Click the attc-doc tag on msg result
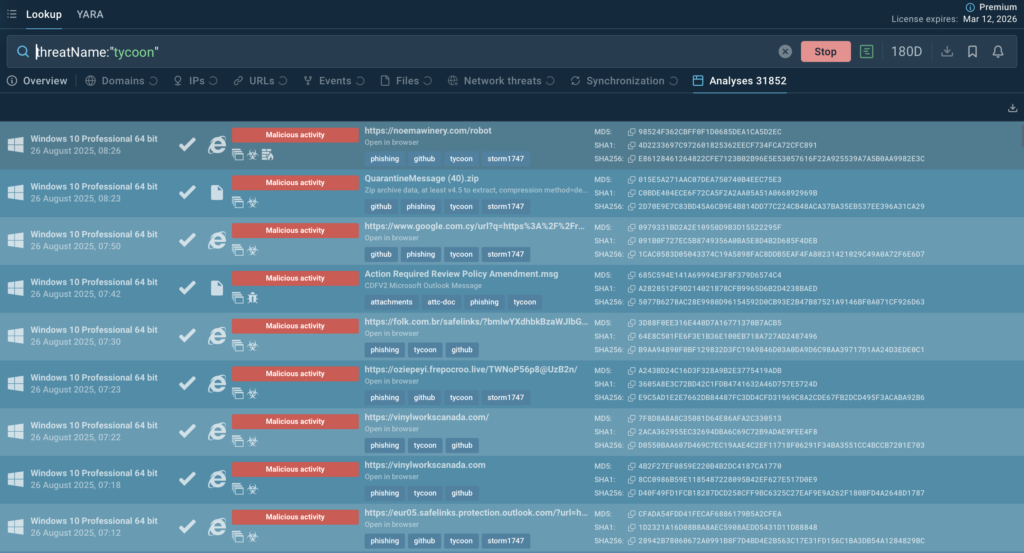The width and height of the screenshot is (1024, 553). click(x=439, y=302)
